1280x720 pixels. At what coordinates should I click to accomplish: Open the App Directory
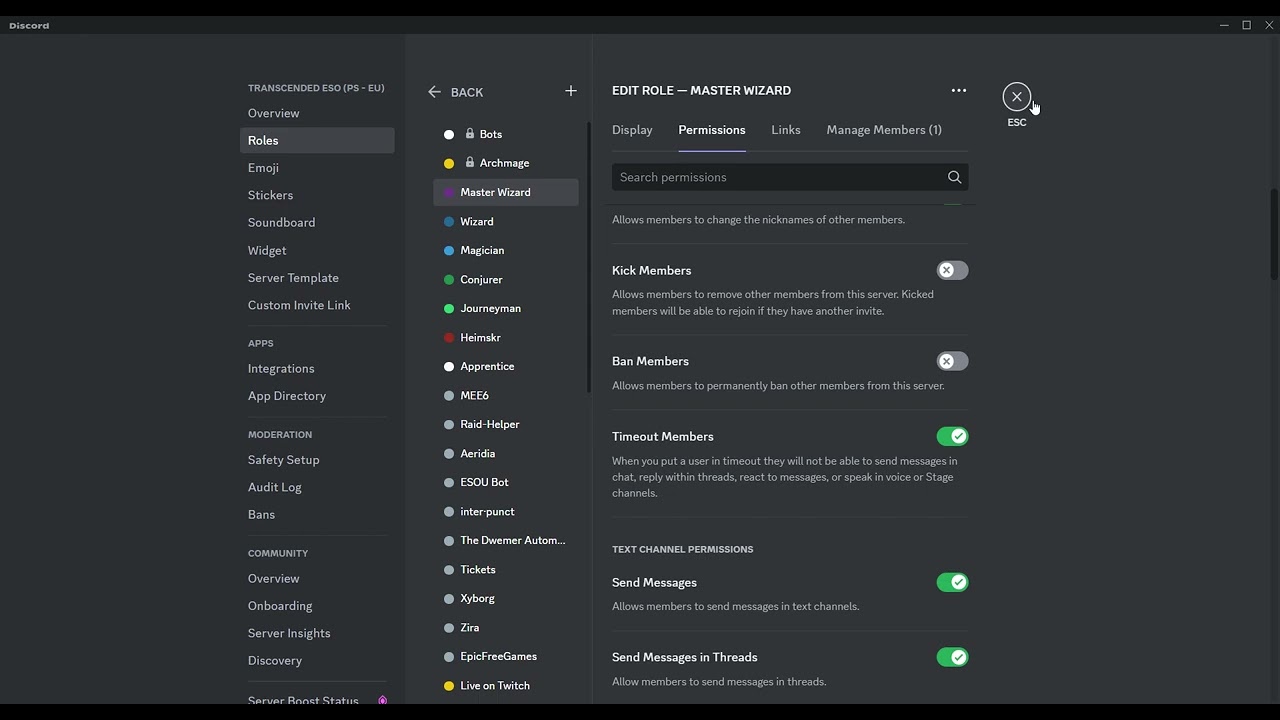point(317,396)
